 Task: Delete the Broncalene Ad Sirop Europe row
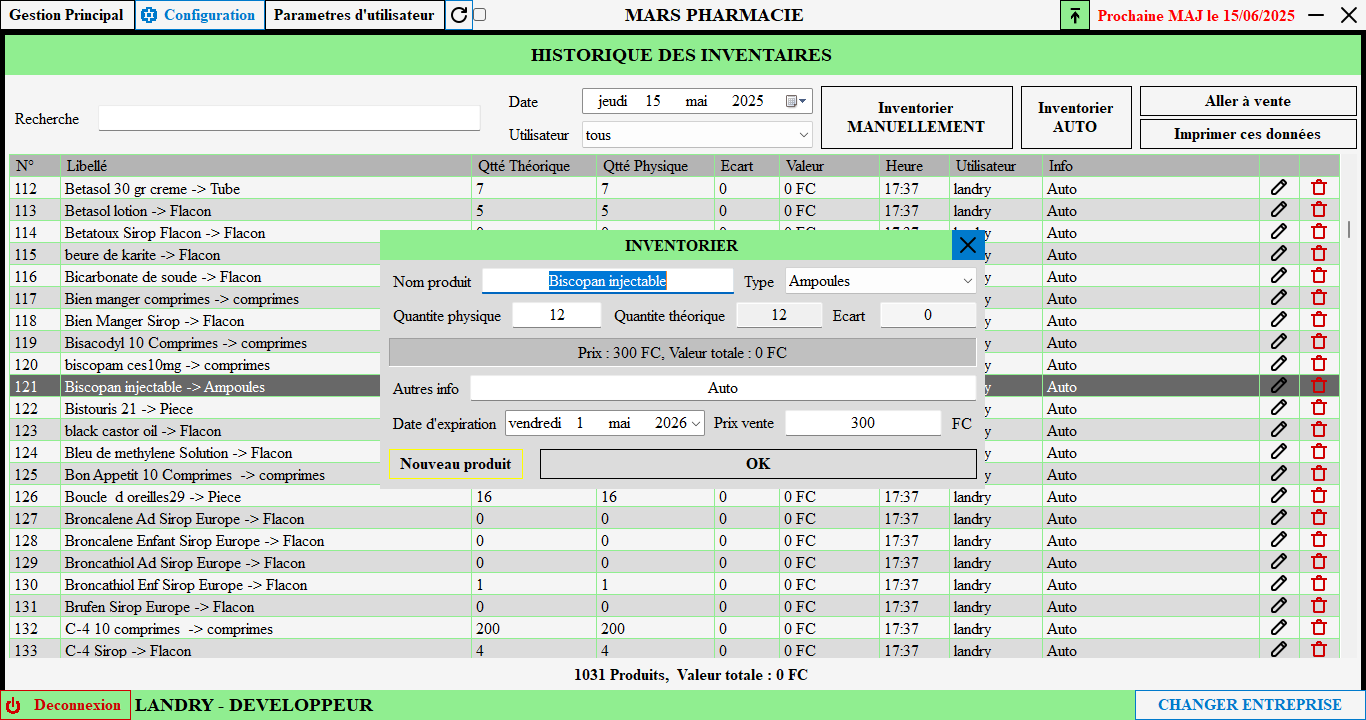point(1319,517)
